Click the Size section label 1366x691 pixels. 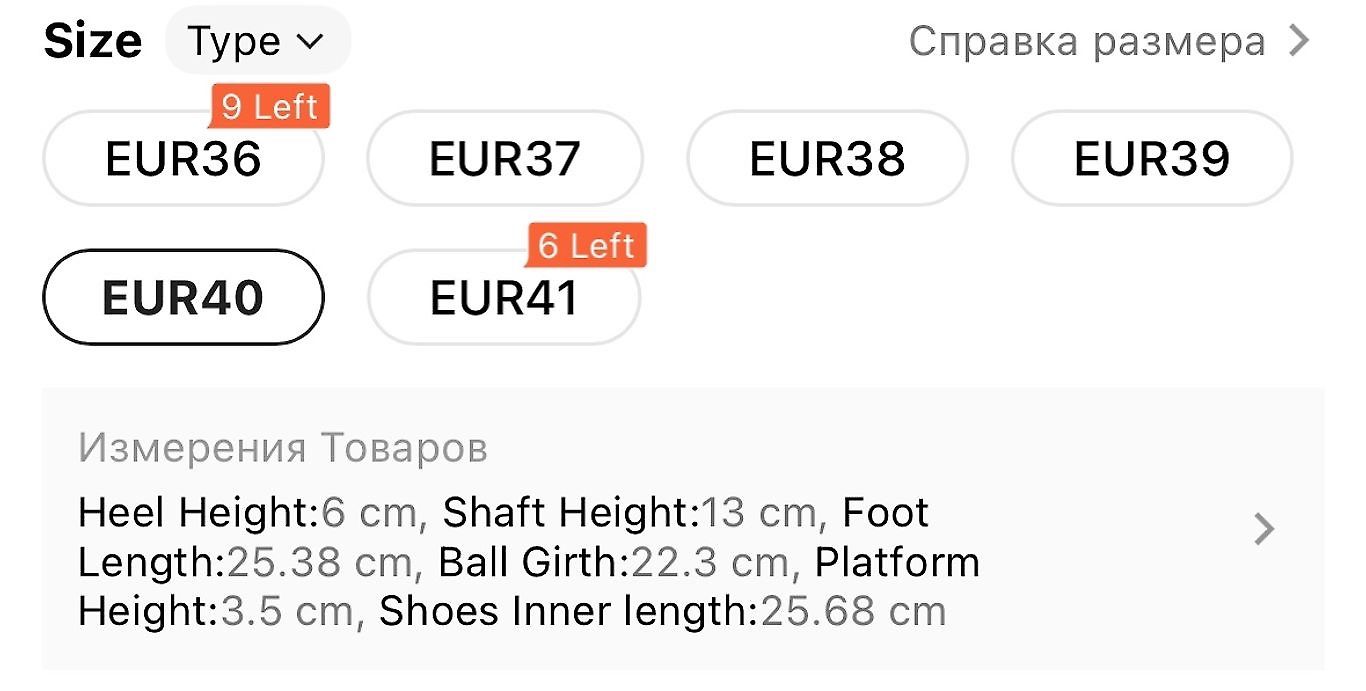93,41
